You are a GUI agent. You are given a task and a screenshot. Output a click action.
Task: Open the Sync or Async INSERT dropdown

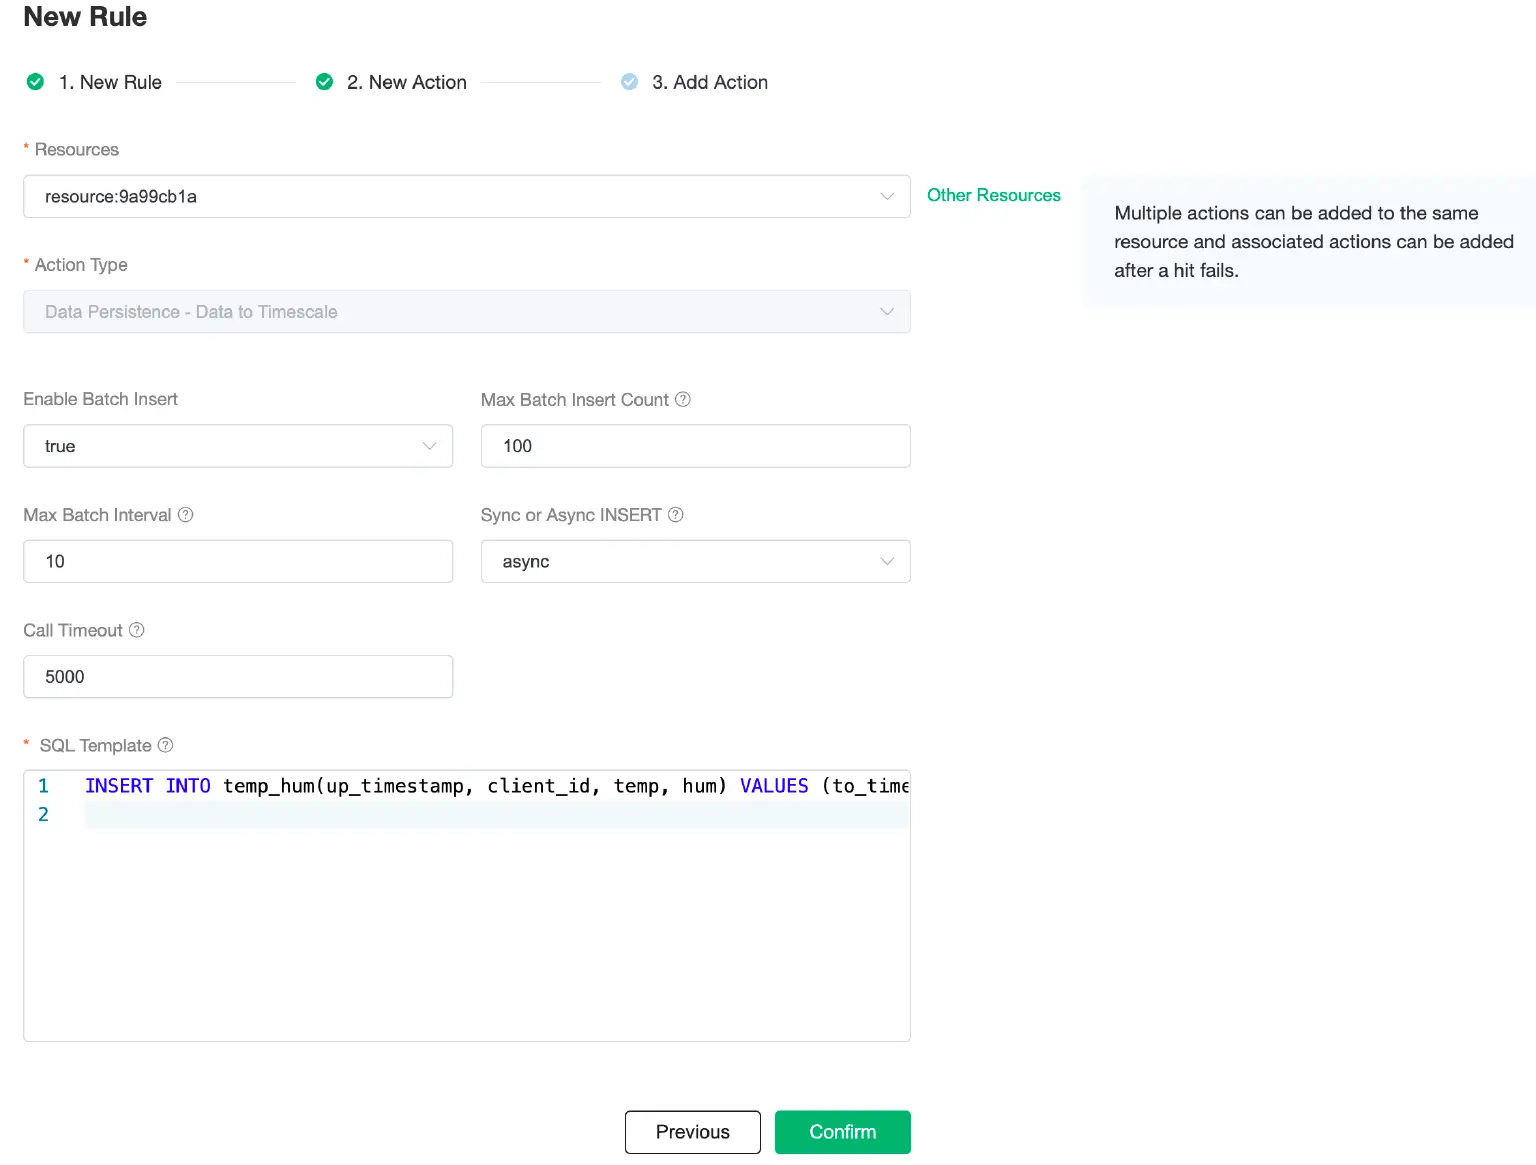[x=695, y=562]
